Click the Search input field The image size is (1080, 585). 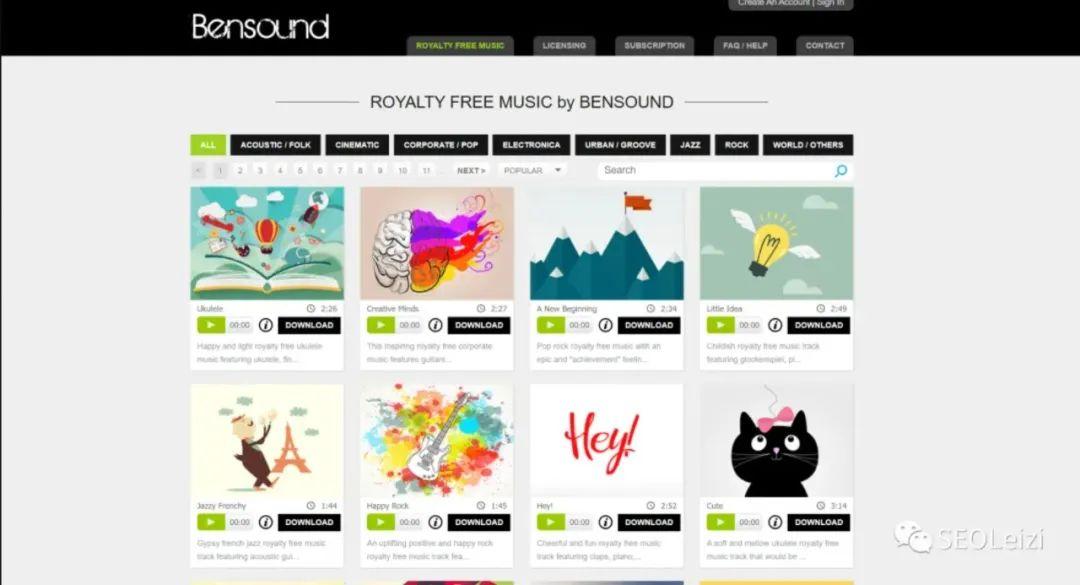[x=714, y=170]
